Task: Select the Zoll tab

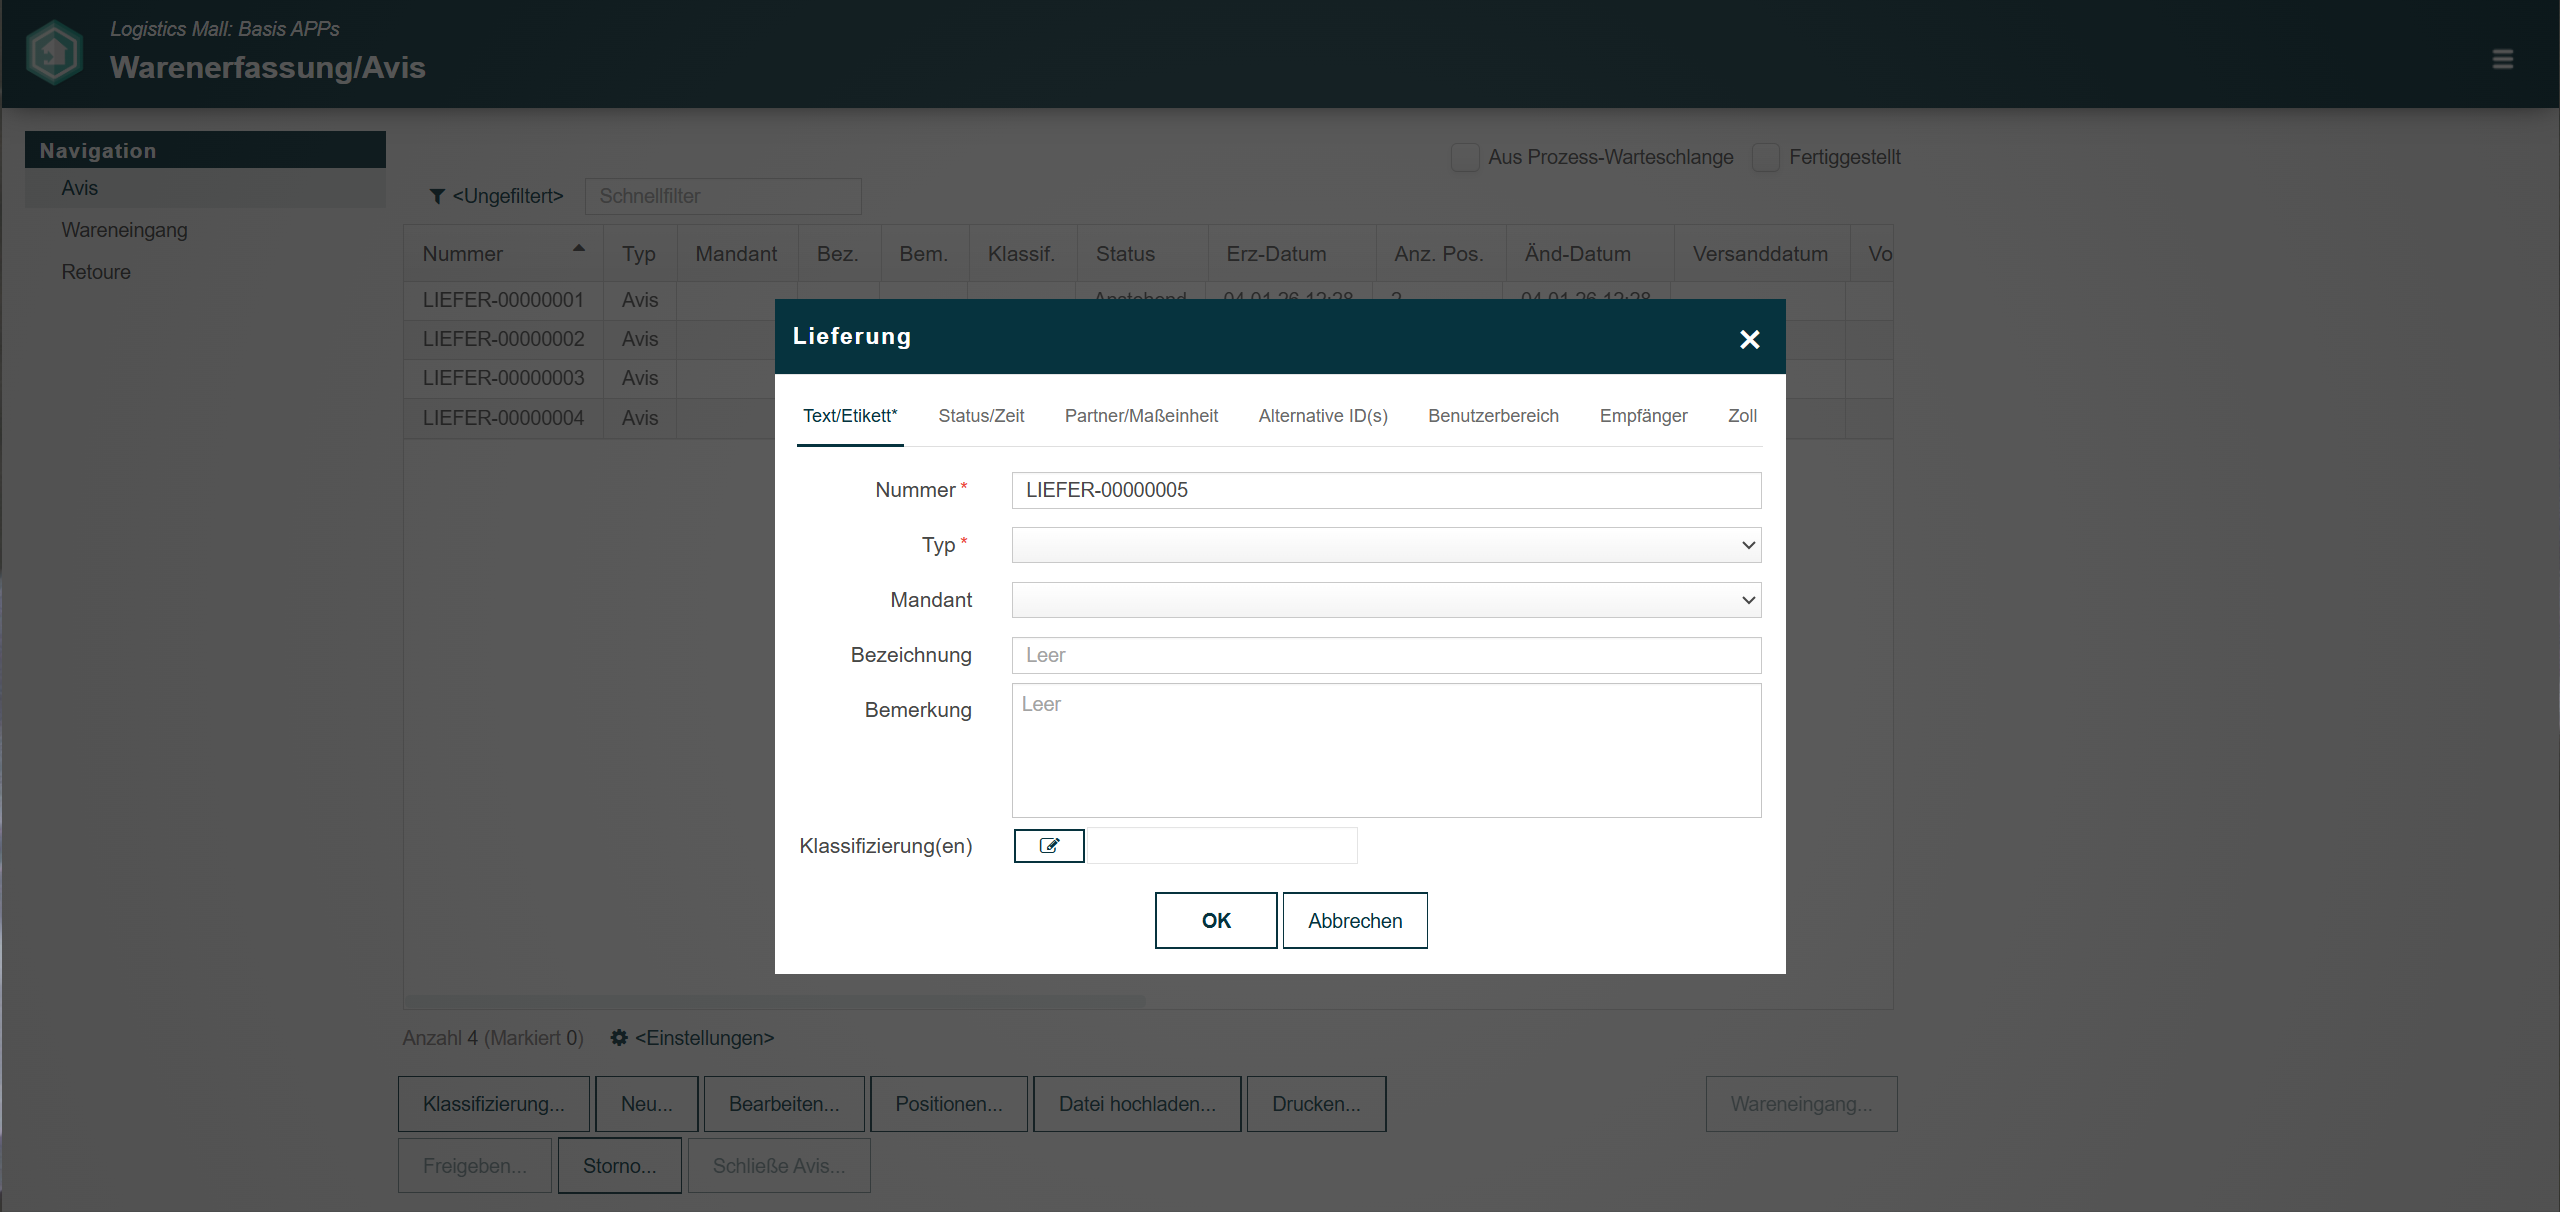Action: [1742, 416]
